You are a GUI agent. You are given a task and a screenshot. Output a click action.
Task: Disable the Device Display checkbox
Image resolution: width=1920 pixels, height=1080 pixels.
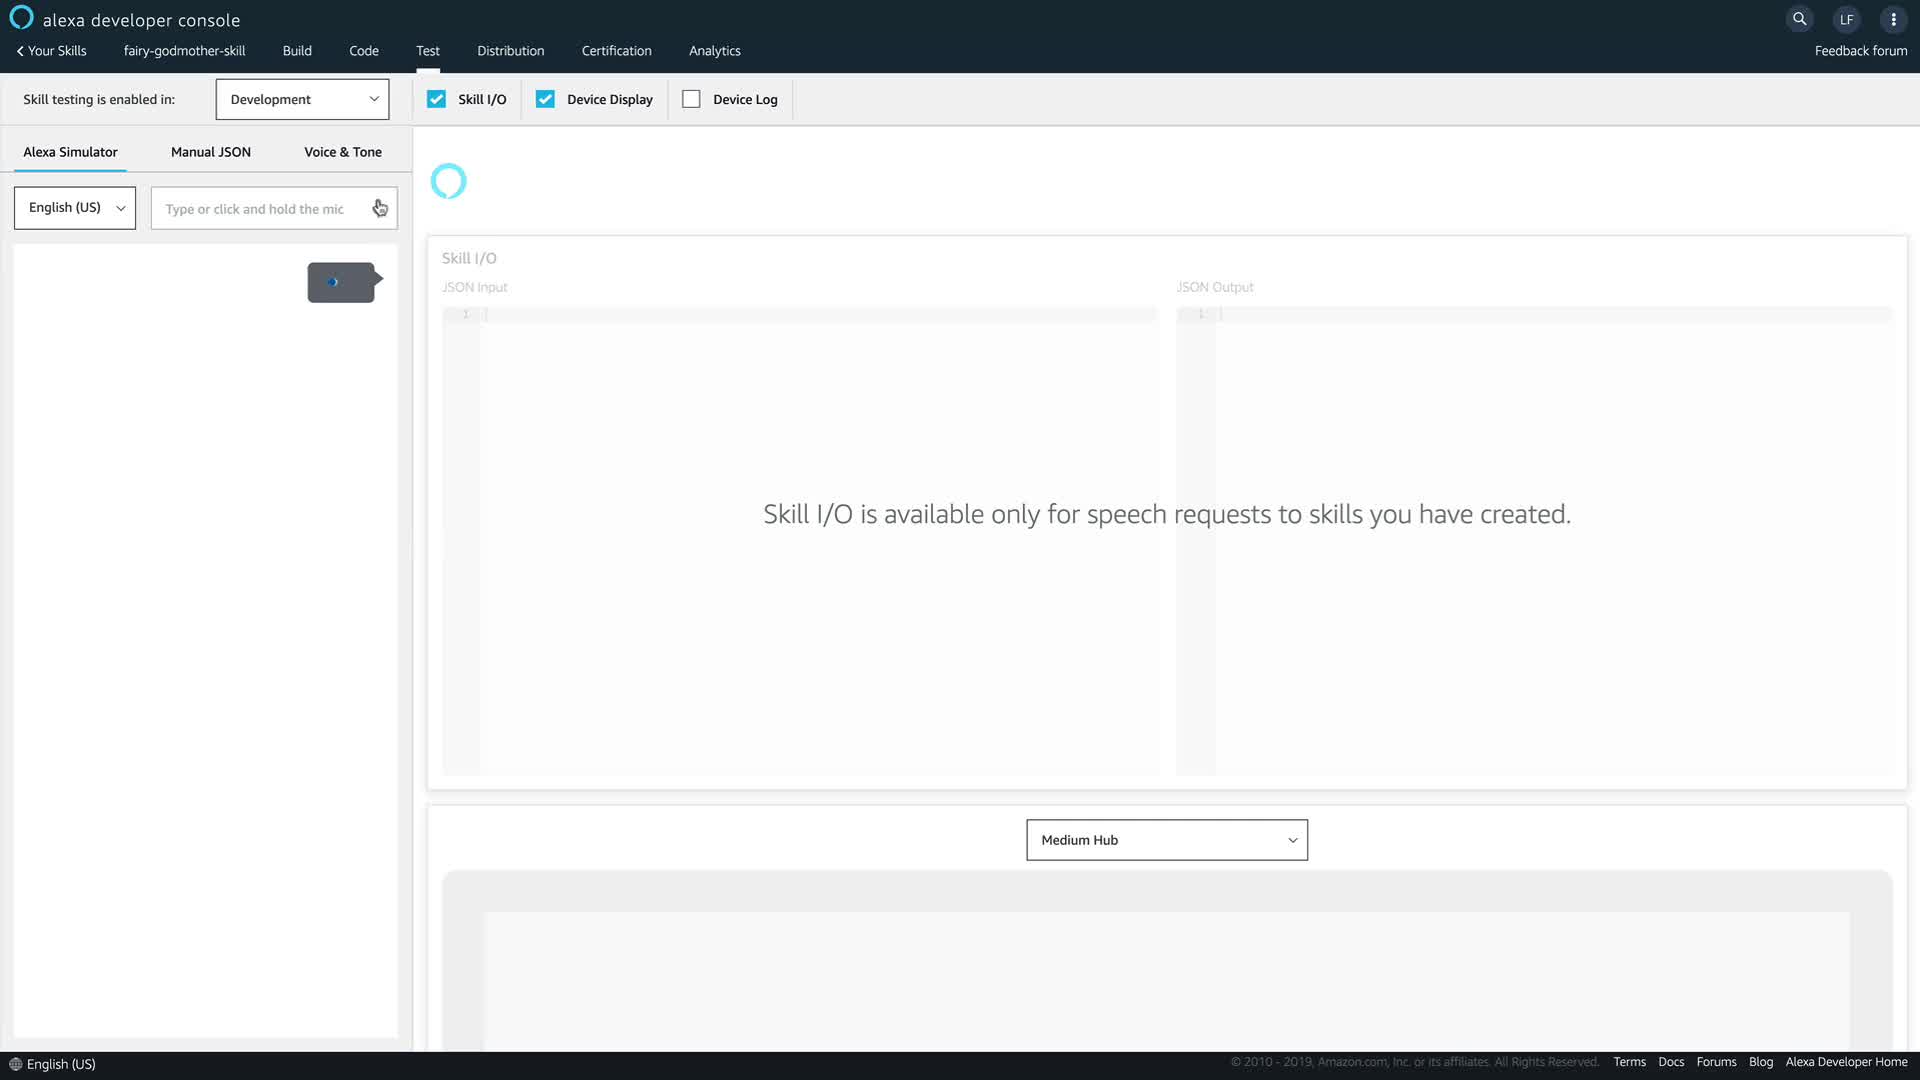[545, 99]
